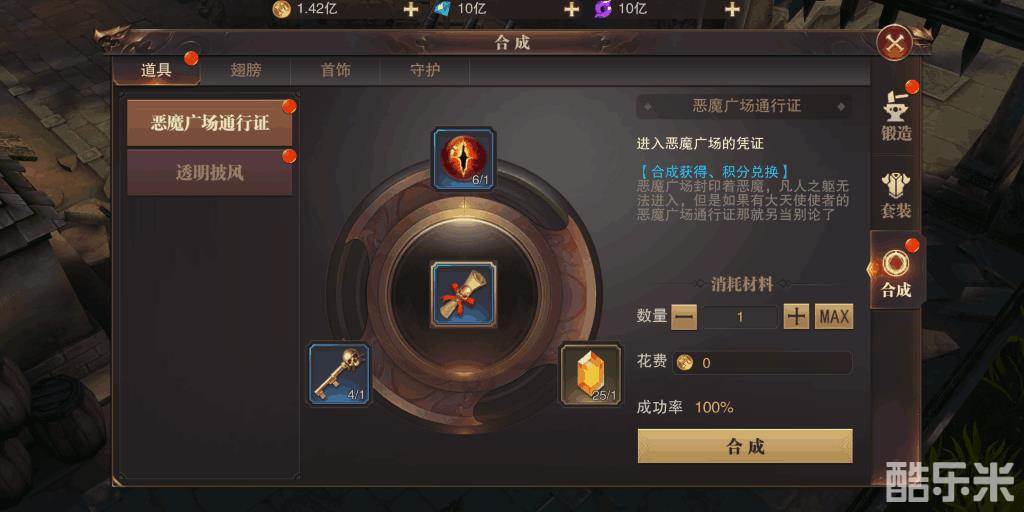Select 恶魔广场通行证 recipe entry
1024x512 pixels.
(210, 123)
